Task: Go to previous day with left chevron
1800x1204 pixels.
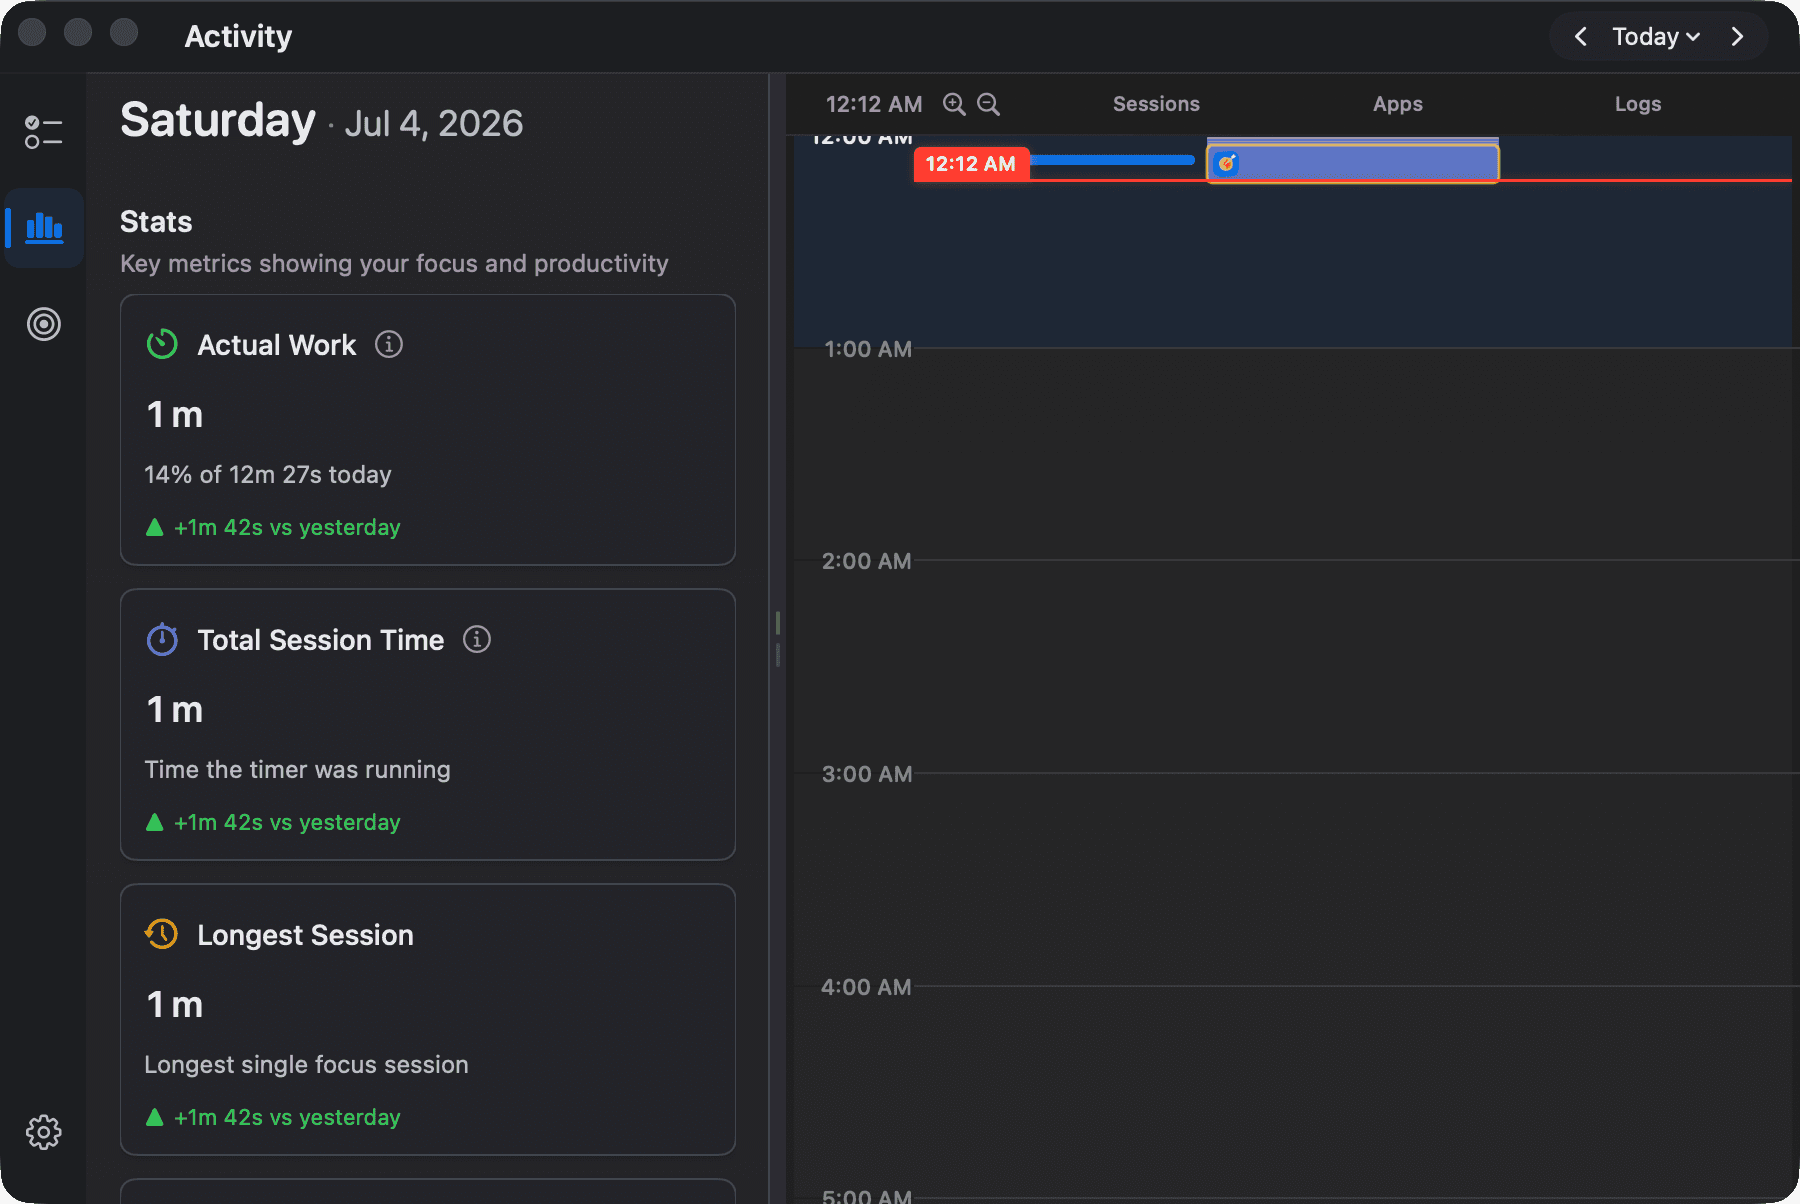Action: point(1581,37)
